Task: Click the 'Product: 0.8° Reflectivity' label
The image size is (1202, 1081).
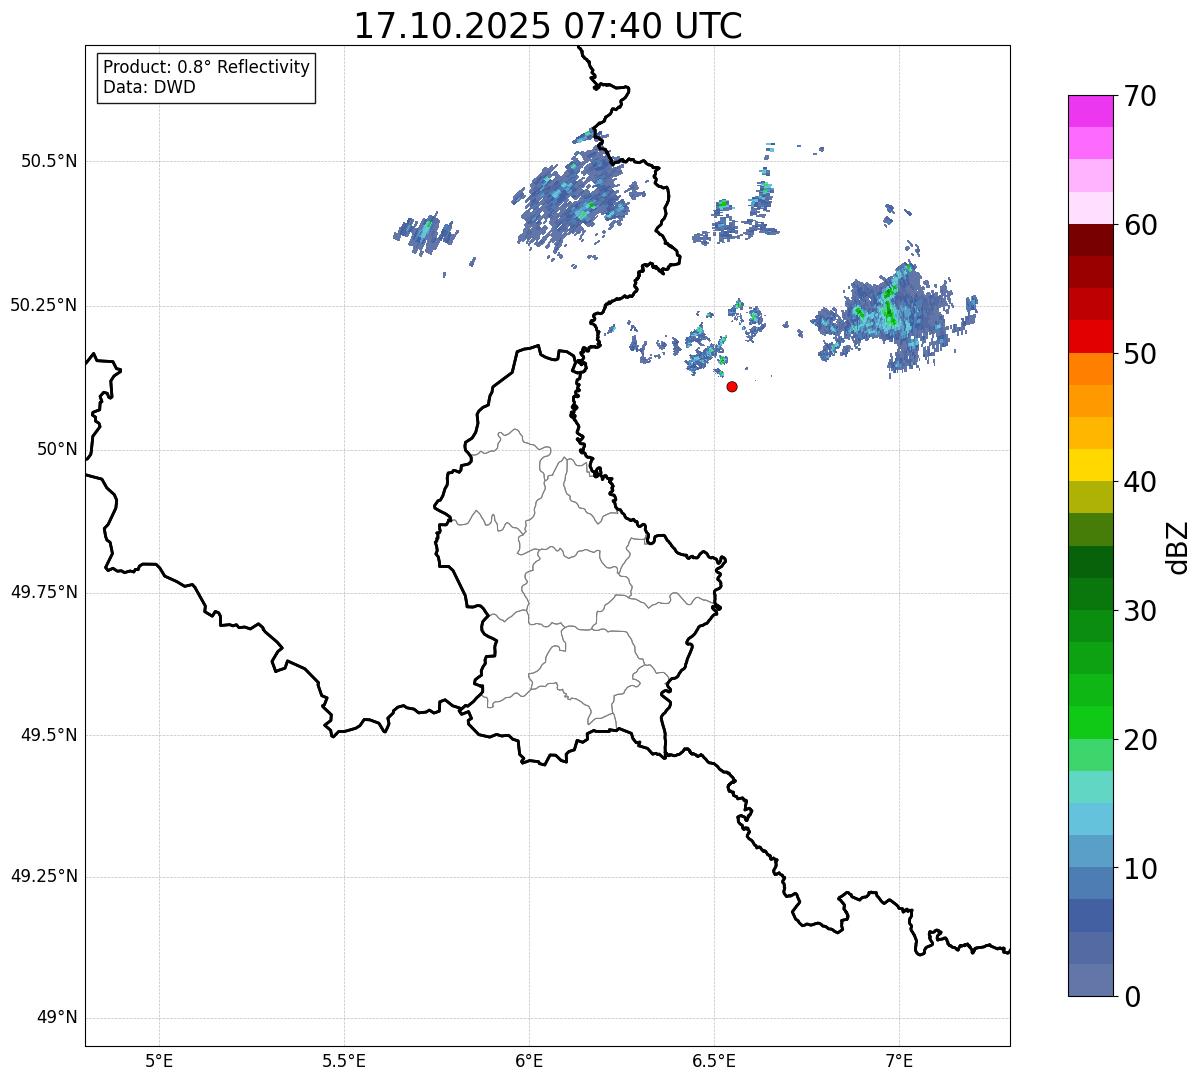Action: tap(207, 67)
